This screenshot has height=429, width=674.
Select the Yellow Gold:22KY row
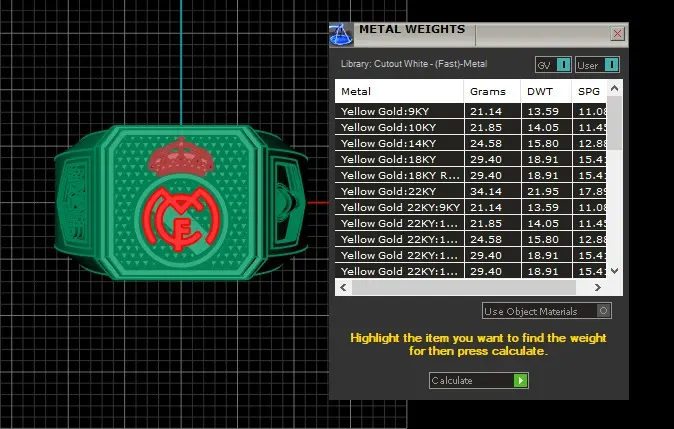point(471,191)
